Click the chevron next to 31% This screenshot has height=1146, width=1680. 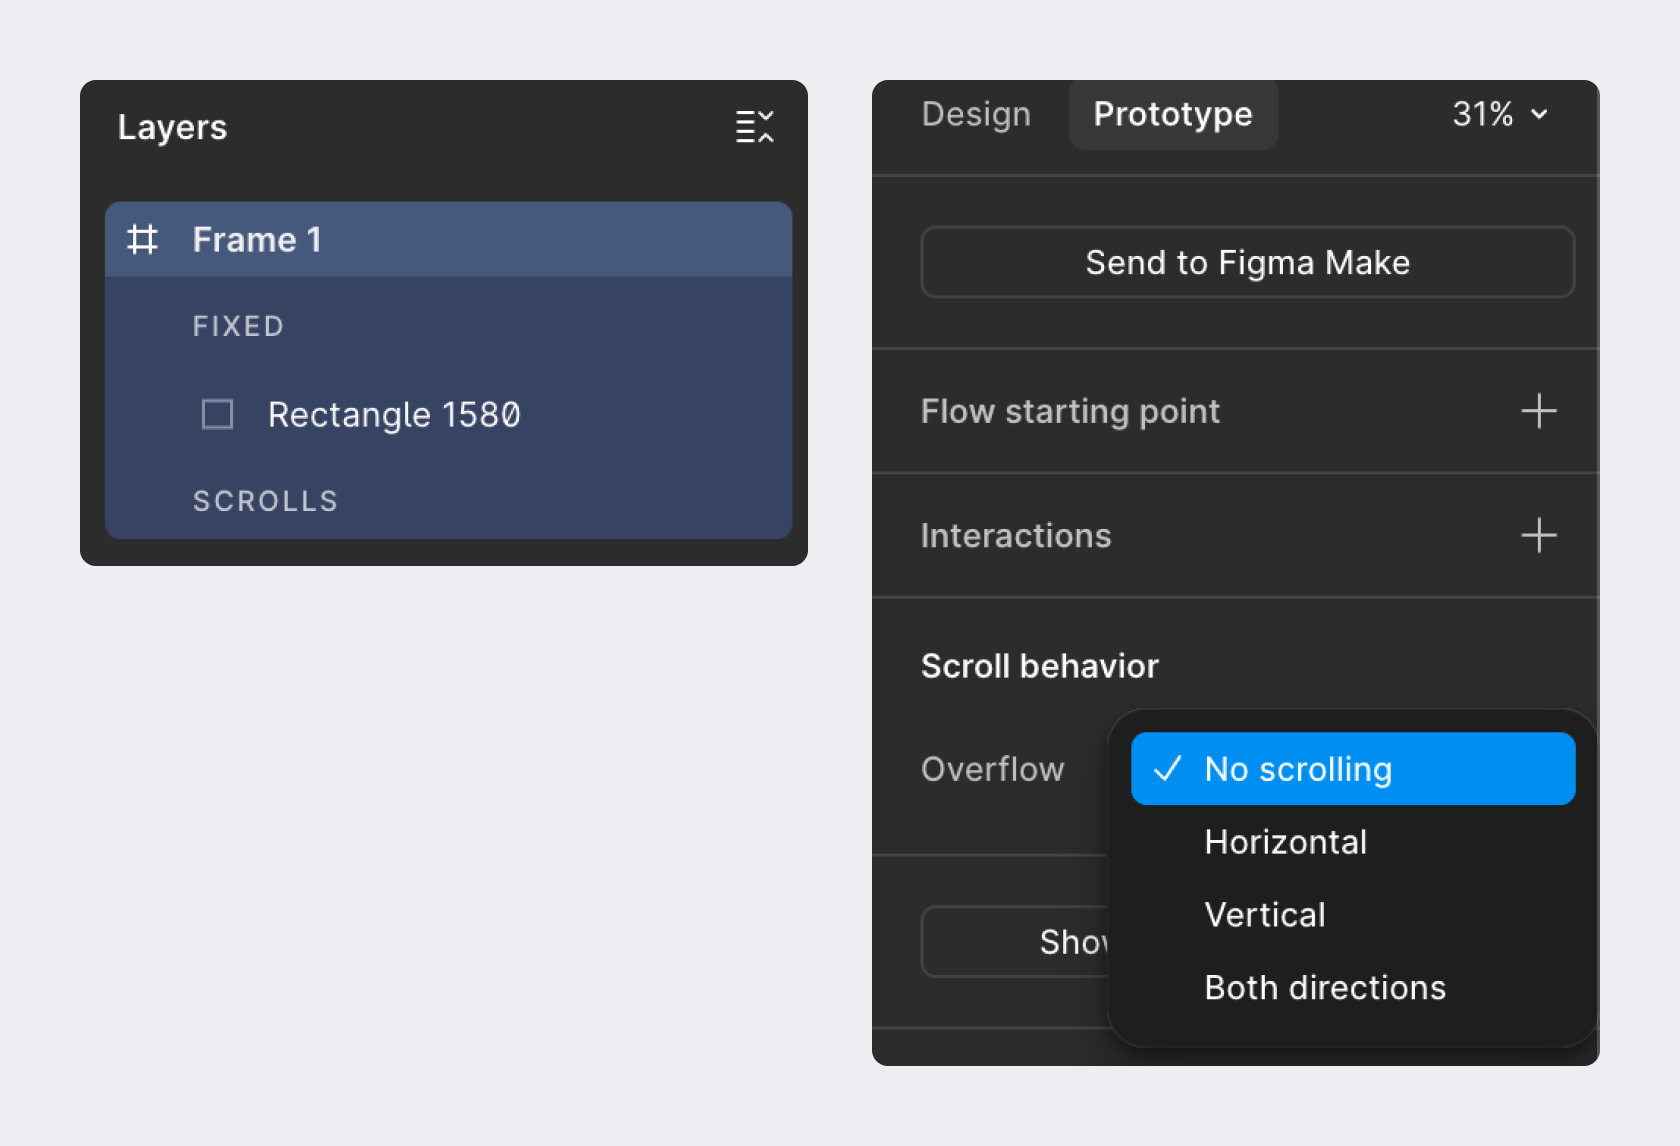(x=1540, y=114)
